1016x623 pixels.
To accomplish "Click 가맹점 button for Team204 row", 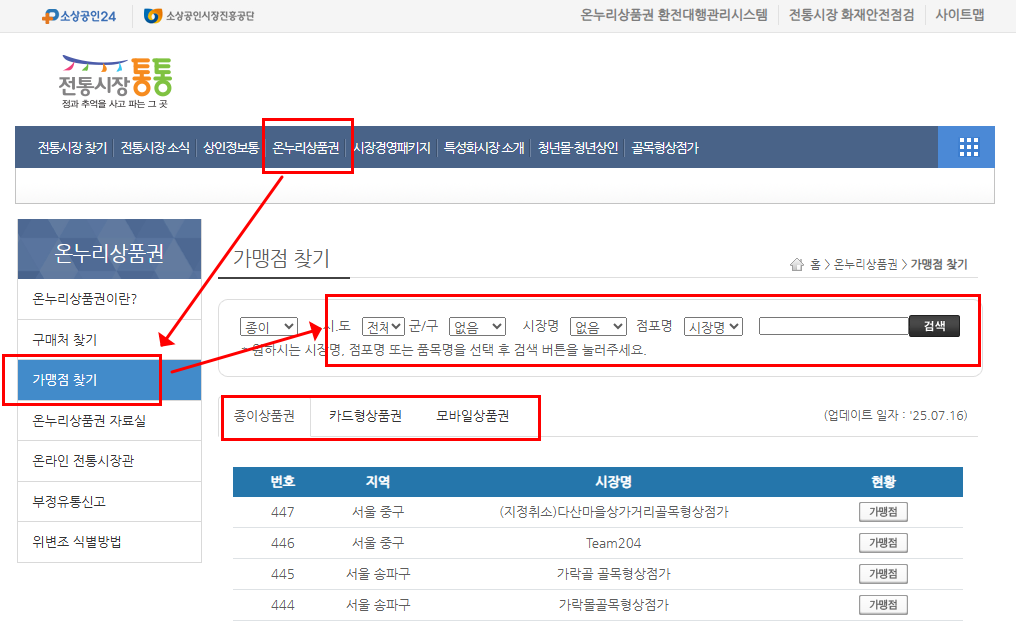I will [883, 543].
